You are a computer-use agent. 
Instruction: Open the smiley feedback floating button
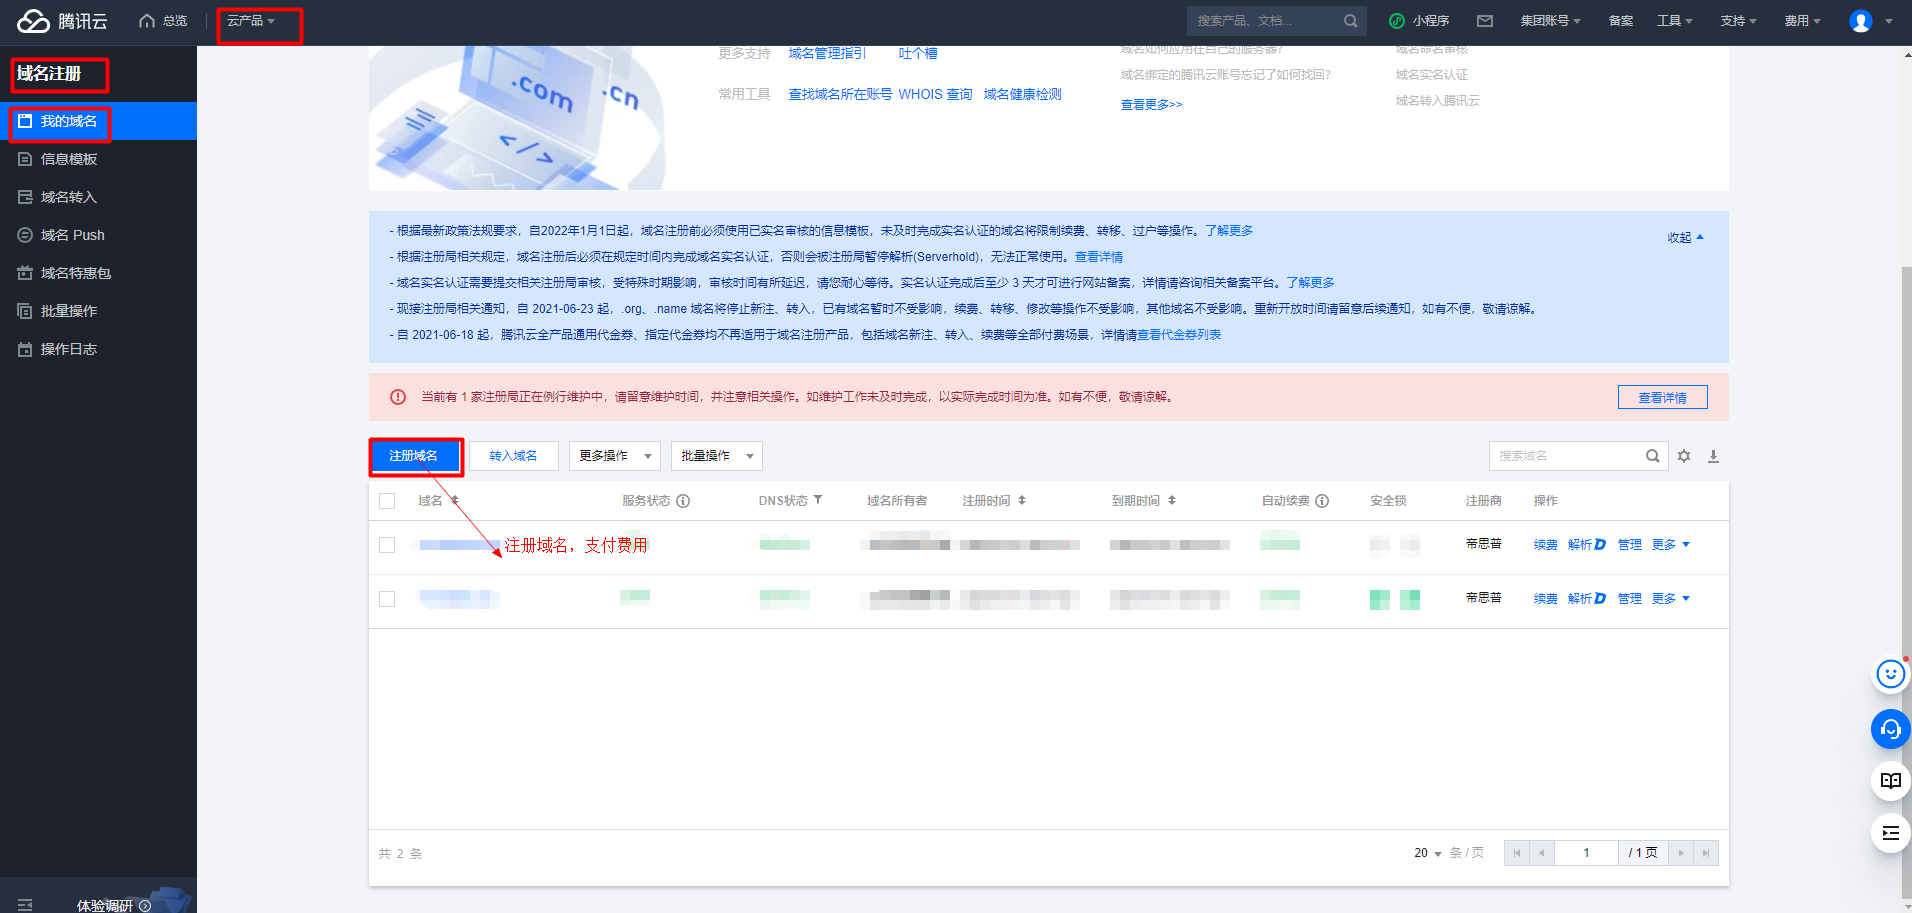tap(1890, 675)
